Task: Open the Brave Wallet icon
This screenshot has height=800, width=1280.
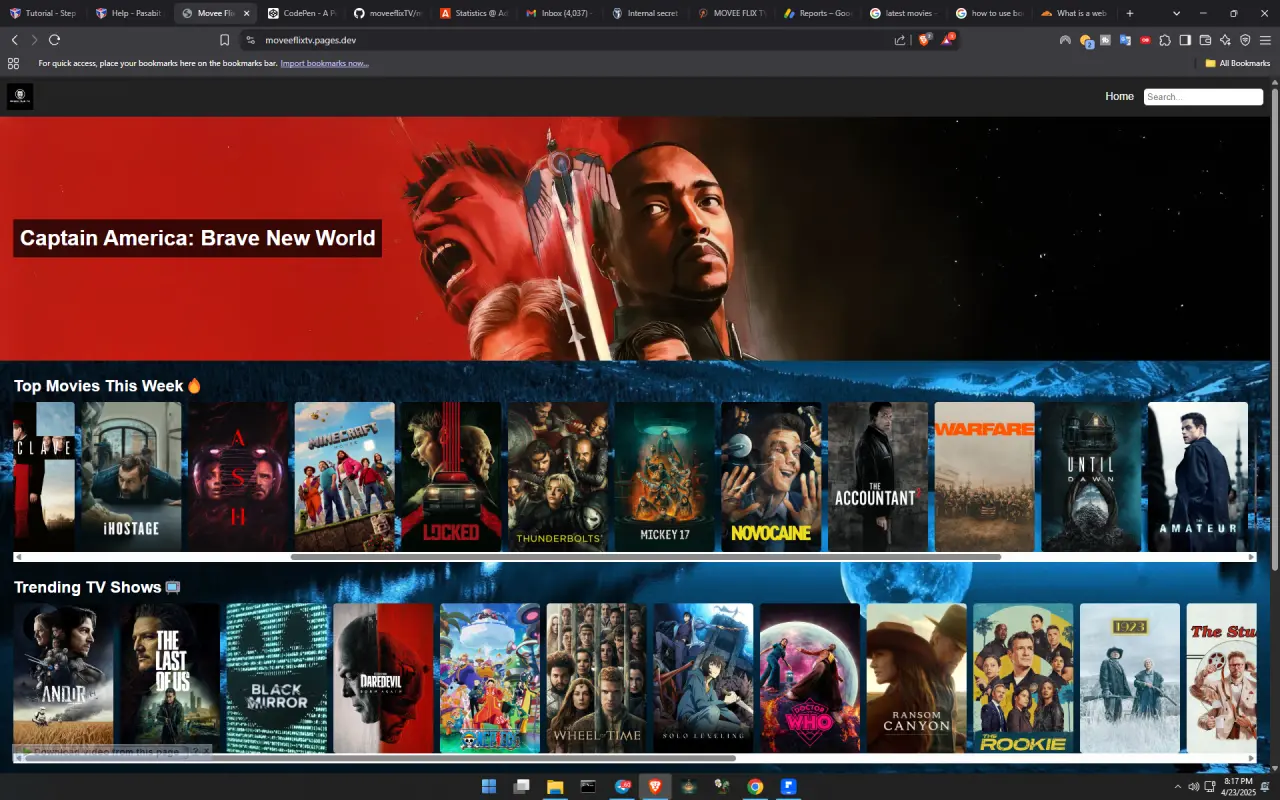Action: pos(1205,40)
